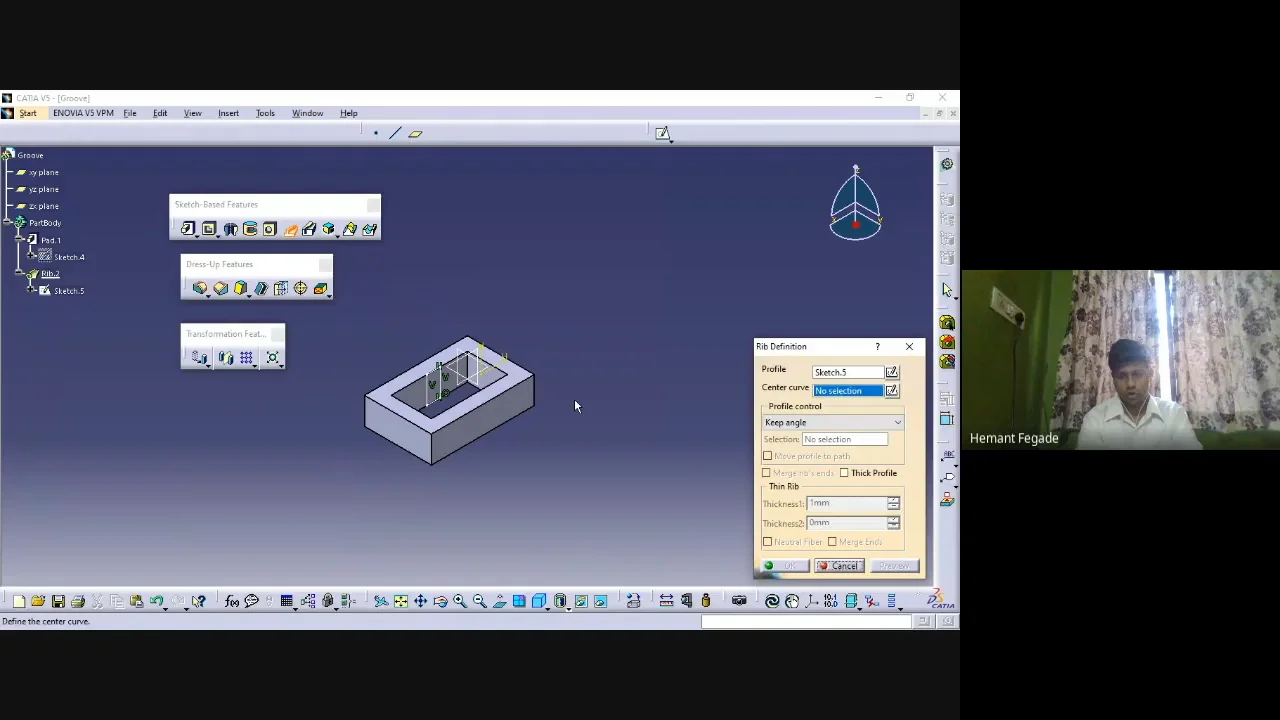Open the File menu
1280x720 pixels.
coord(130,113)
